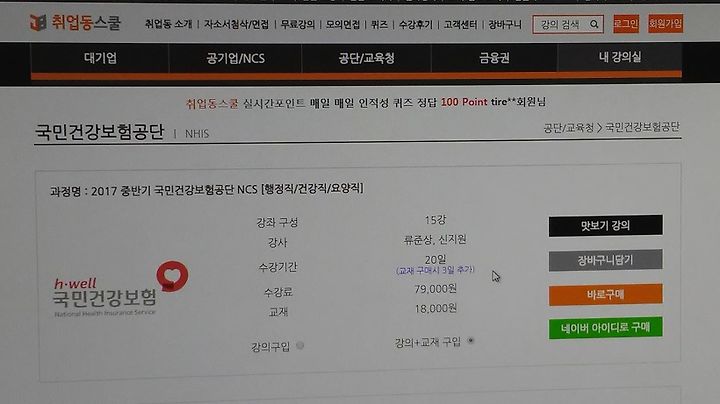Image resolution: width=720 pixels, height=404 pixels.
Task: Click the 국민건강보험공단 breadcrumb link
Action: coord(642,127)
